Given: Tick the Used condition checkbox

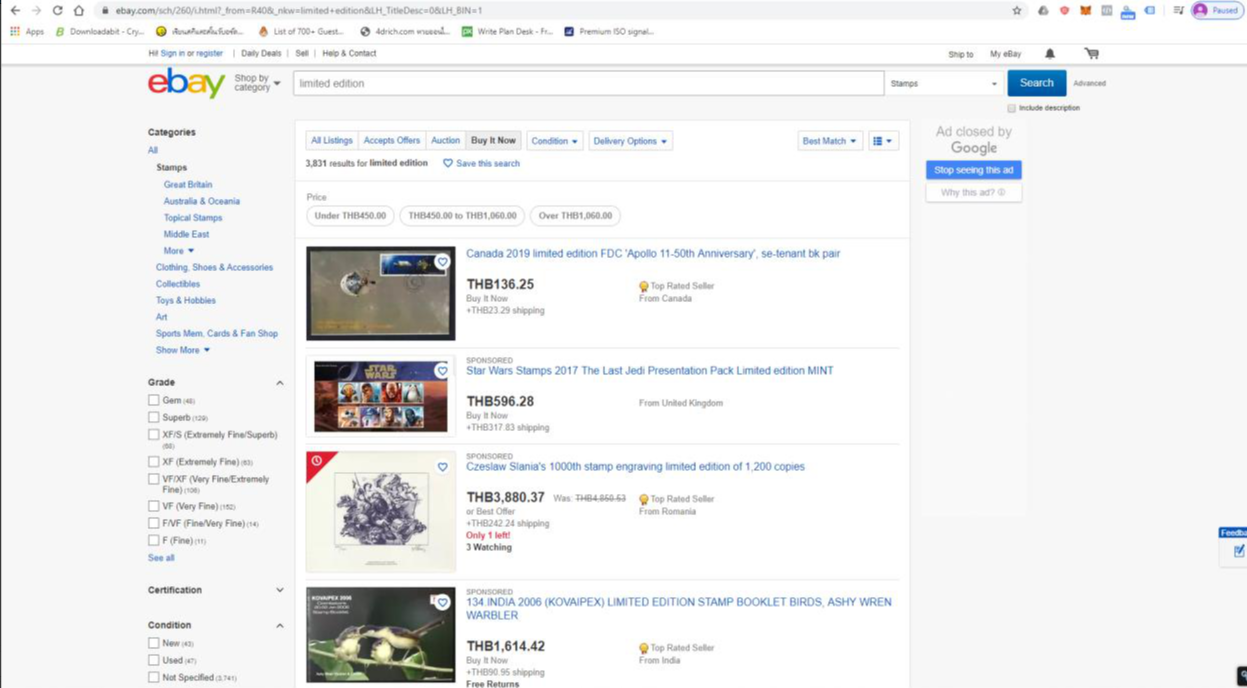Looking at the screenshot, I should [x=154, y=660].
